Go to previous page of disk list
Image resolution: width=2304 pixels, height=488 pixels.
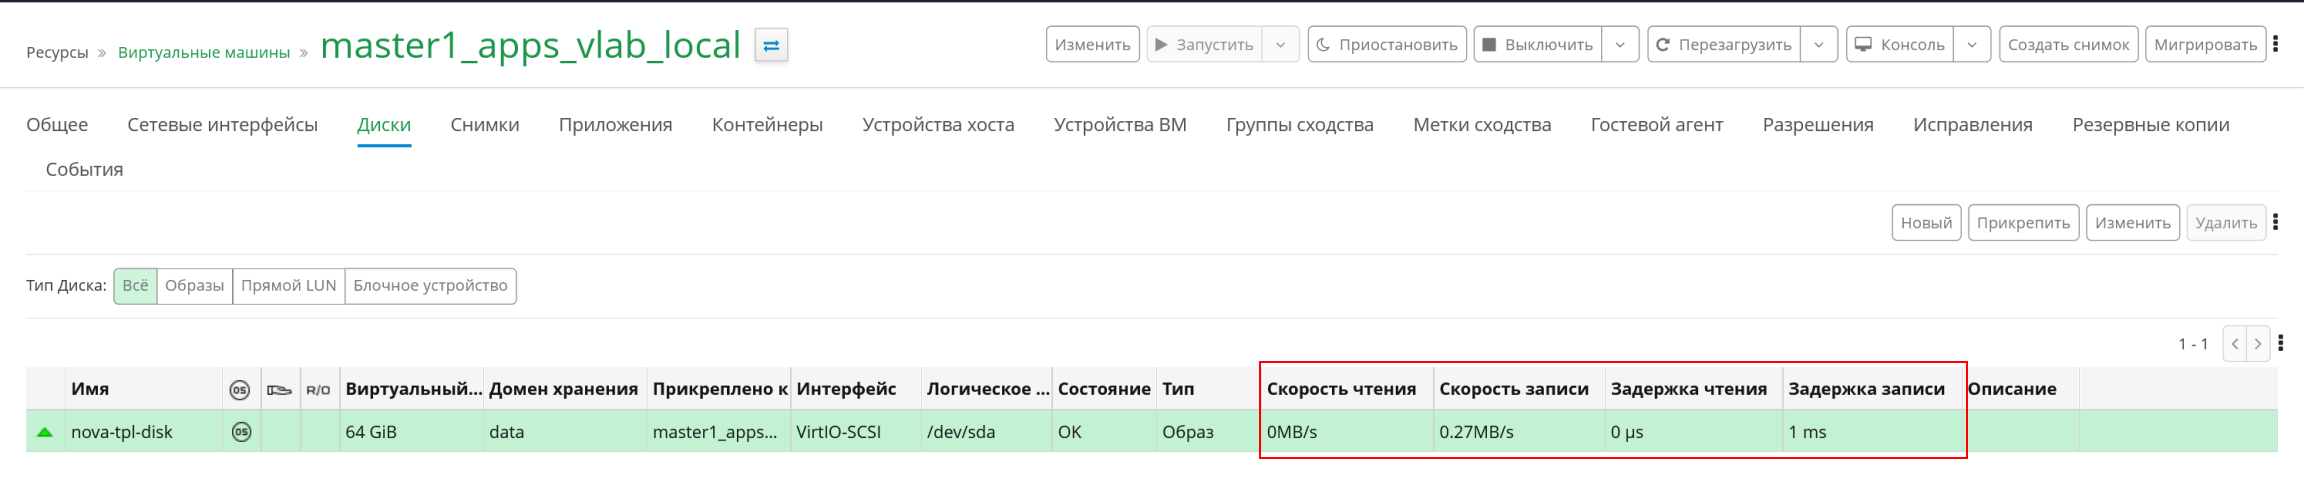tap(2235, 343)
